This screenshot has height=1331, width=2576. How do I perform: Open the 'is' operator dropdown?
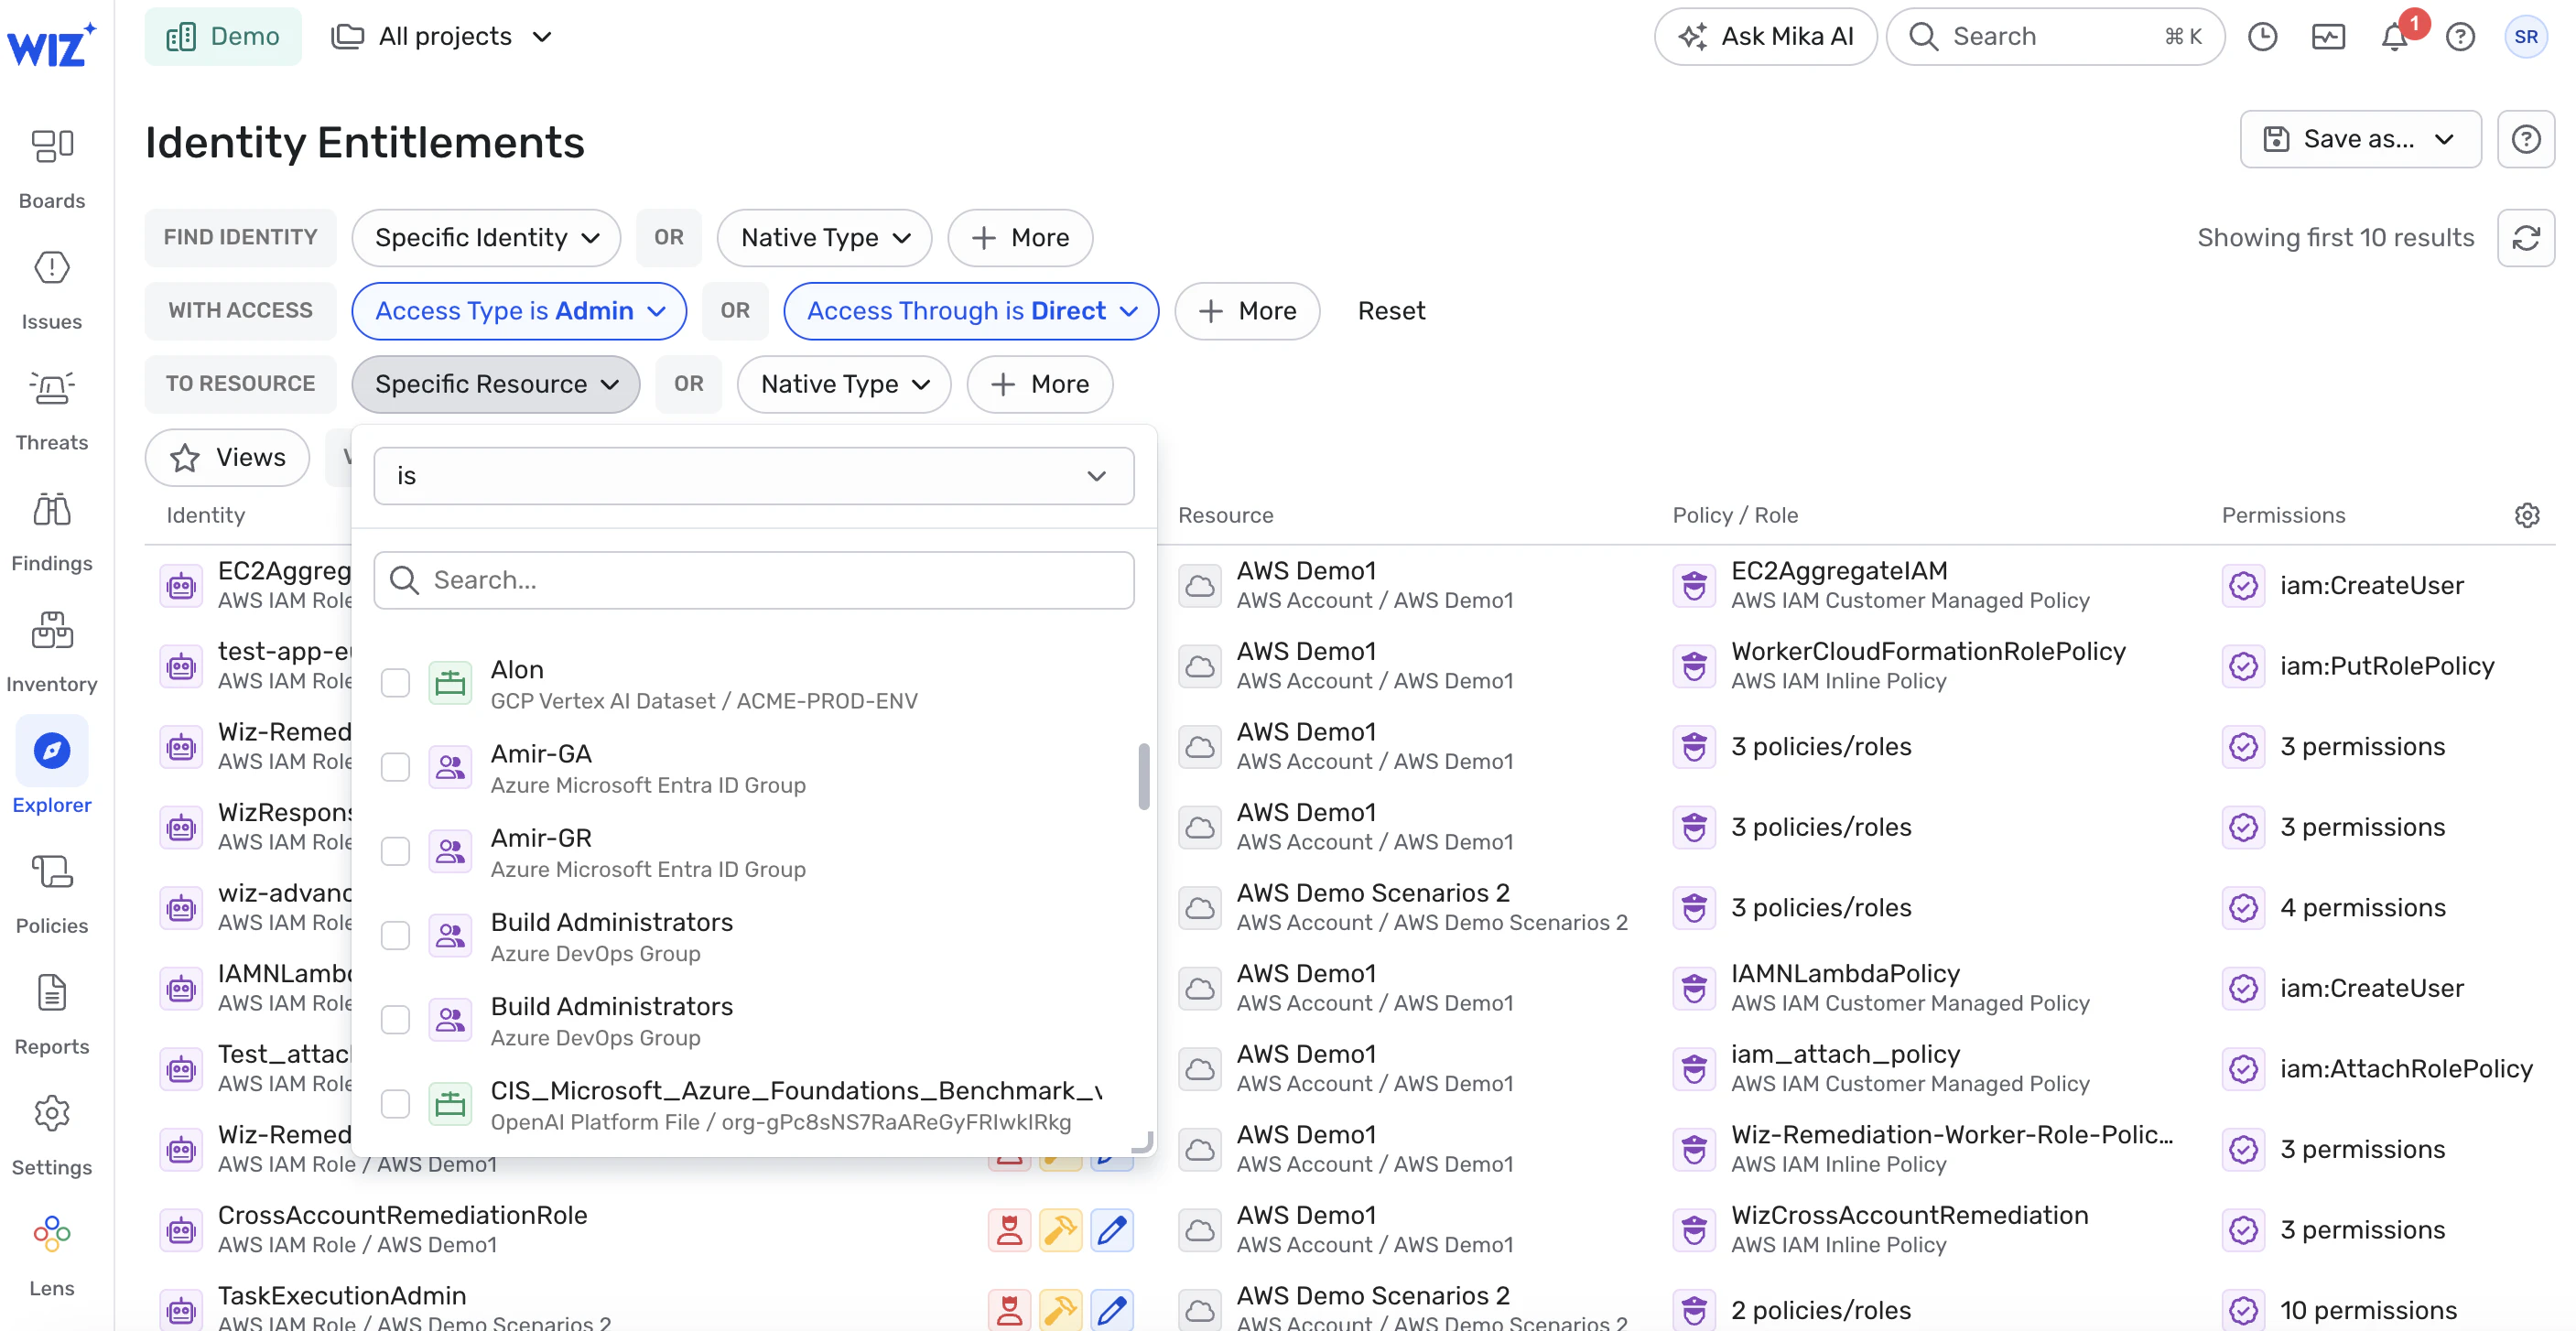tap(754, 476)
